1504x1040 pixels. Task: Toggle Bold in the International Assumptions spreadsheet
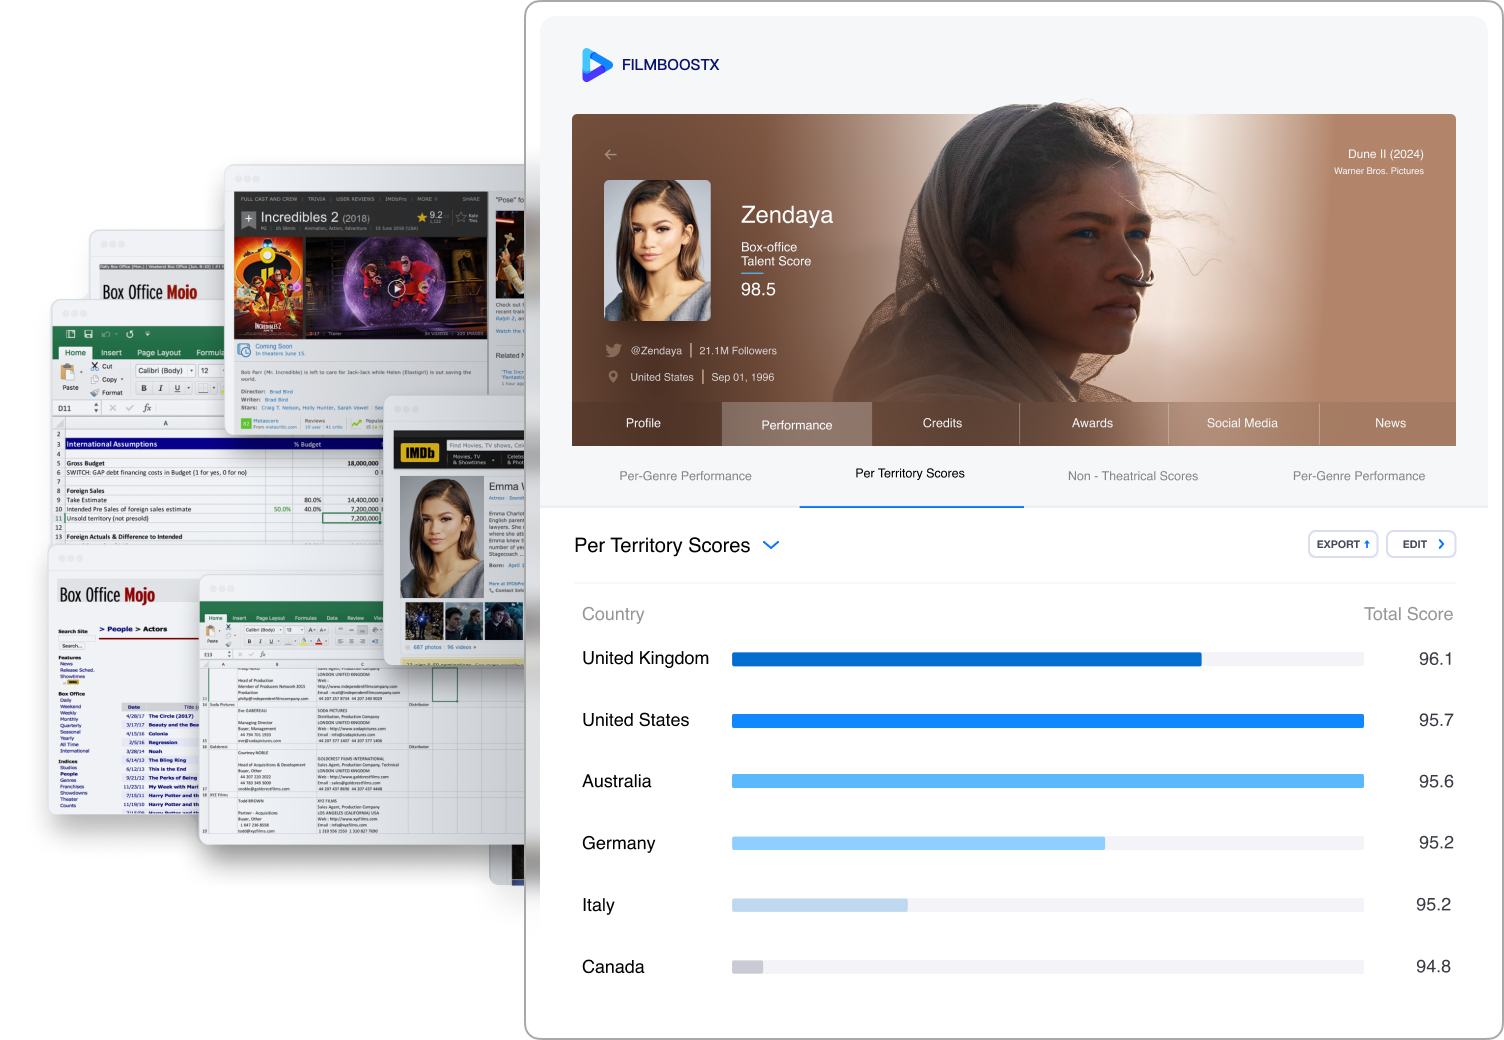(144, 388)
